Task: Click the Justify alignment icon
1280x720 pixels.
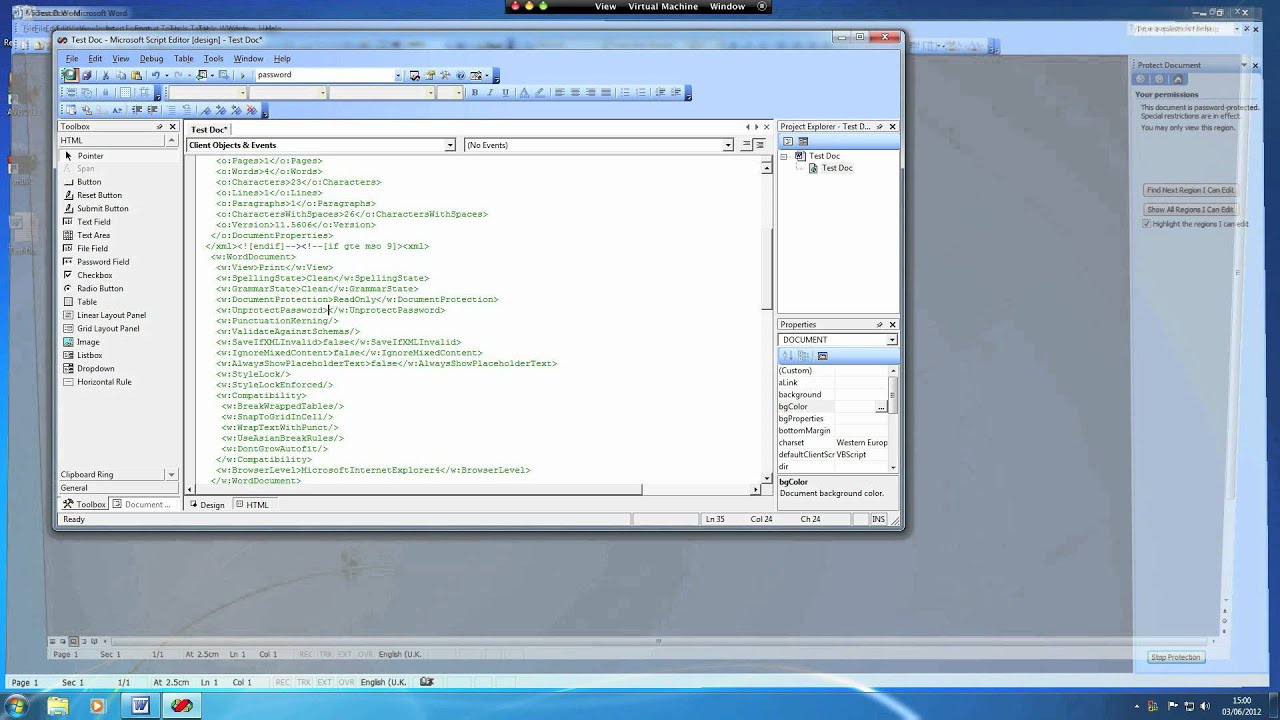Action: pyautogui.click(x=606, y=92)
